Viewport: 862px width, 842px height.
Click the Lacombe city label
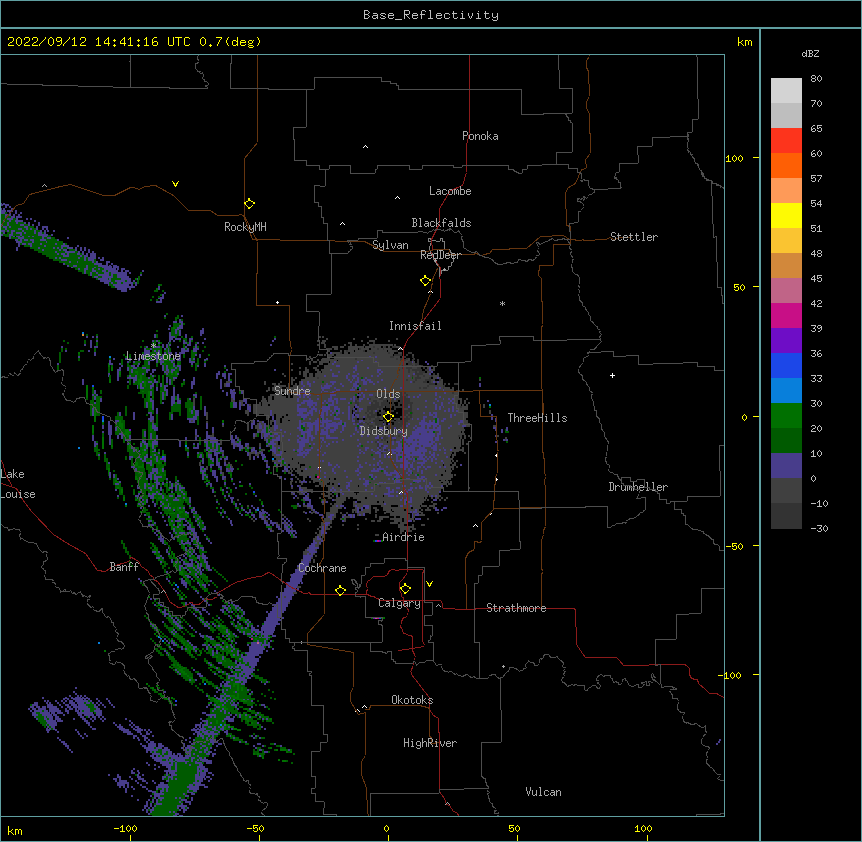(450, 191)
